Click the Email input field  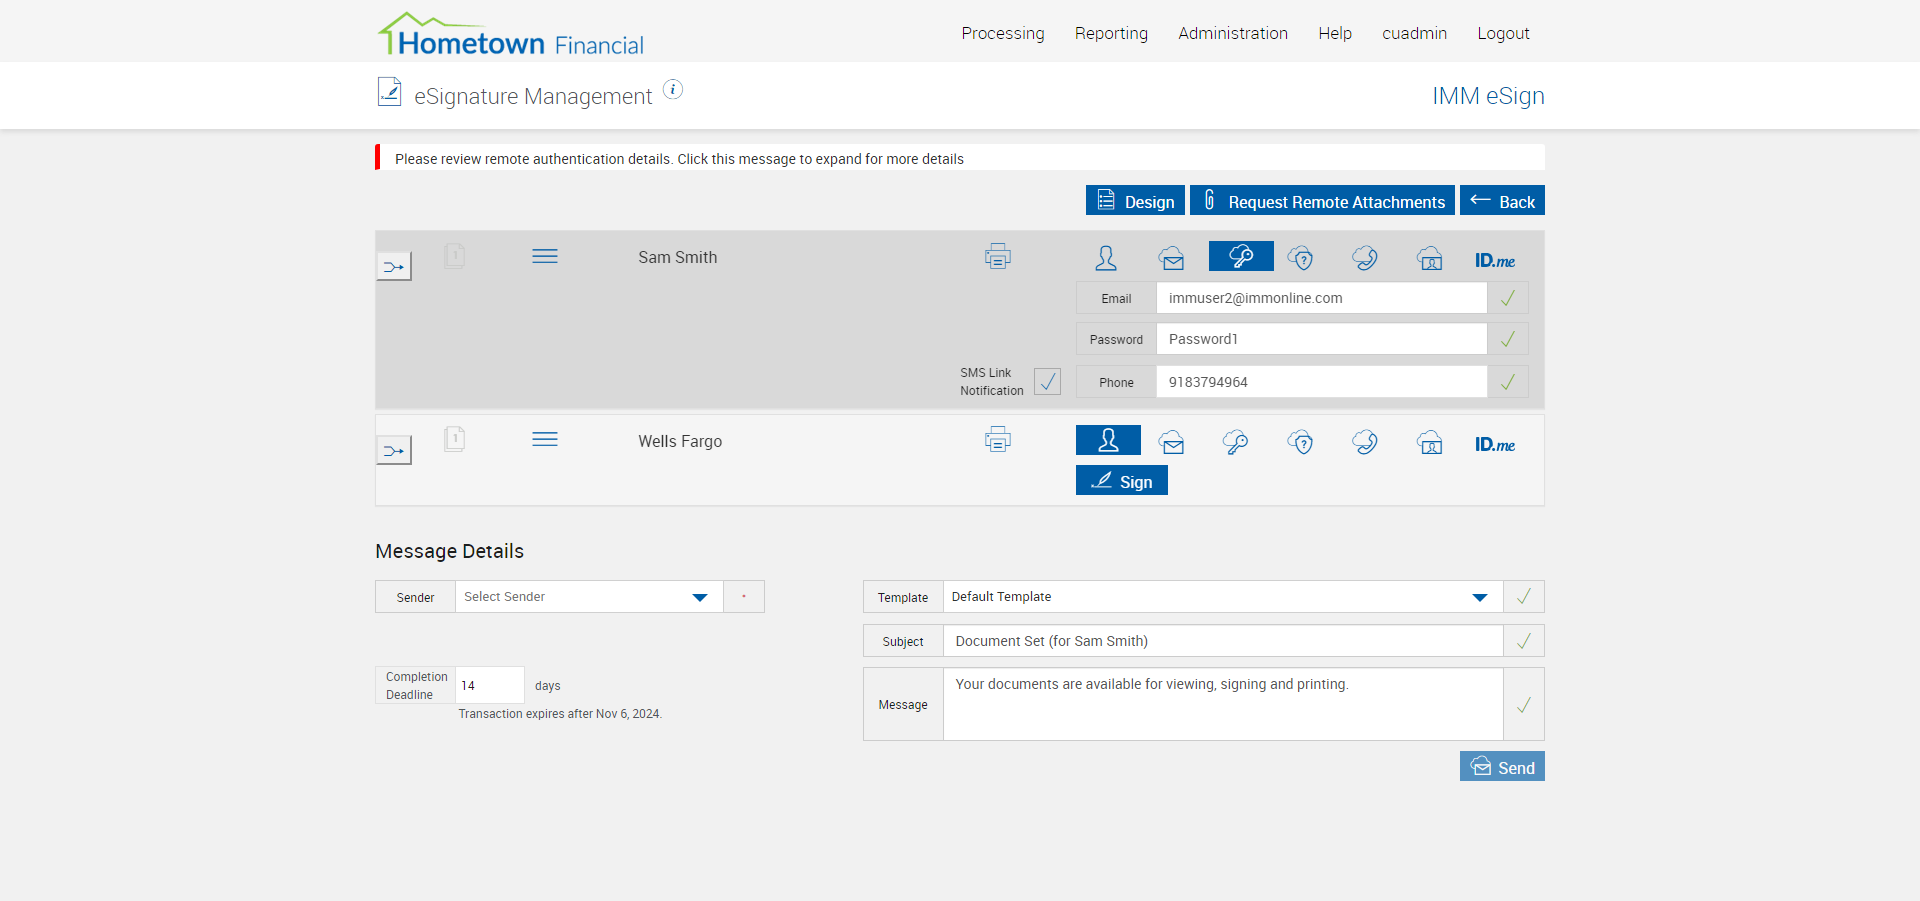click(x=1321, y=298)
